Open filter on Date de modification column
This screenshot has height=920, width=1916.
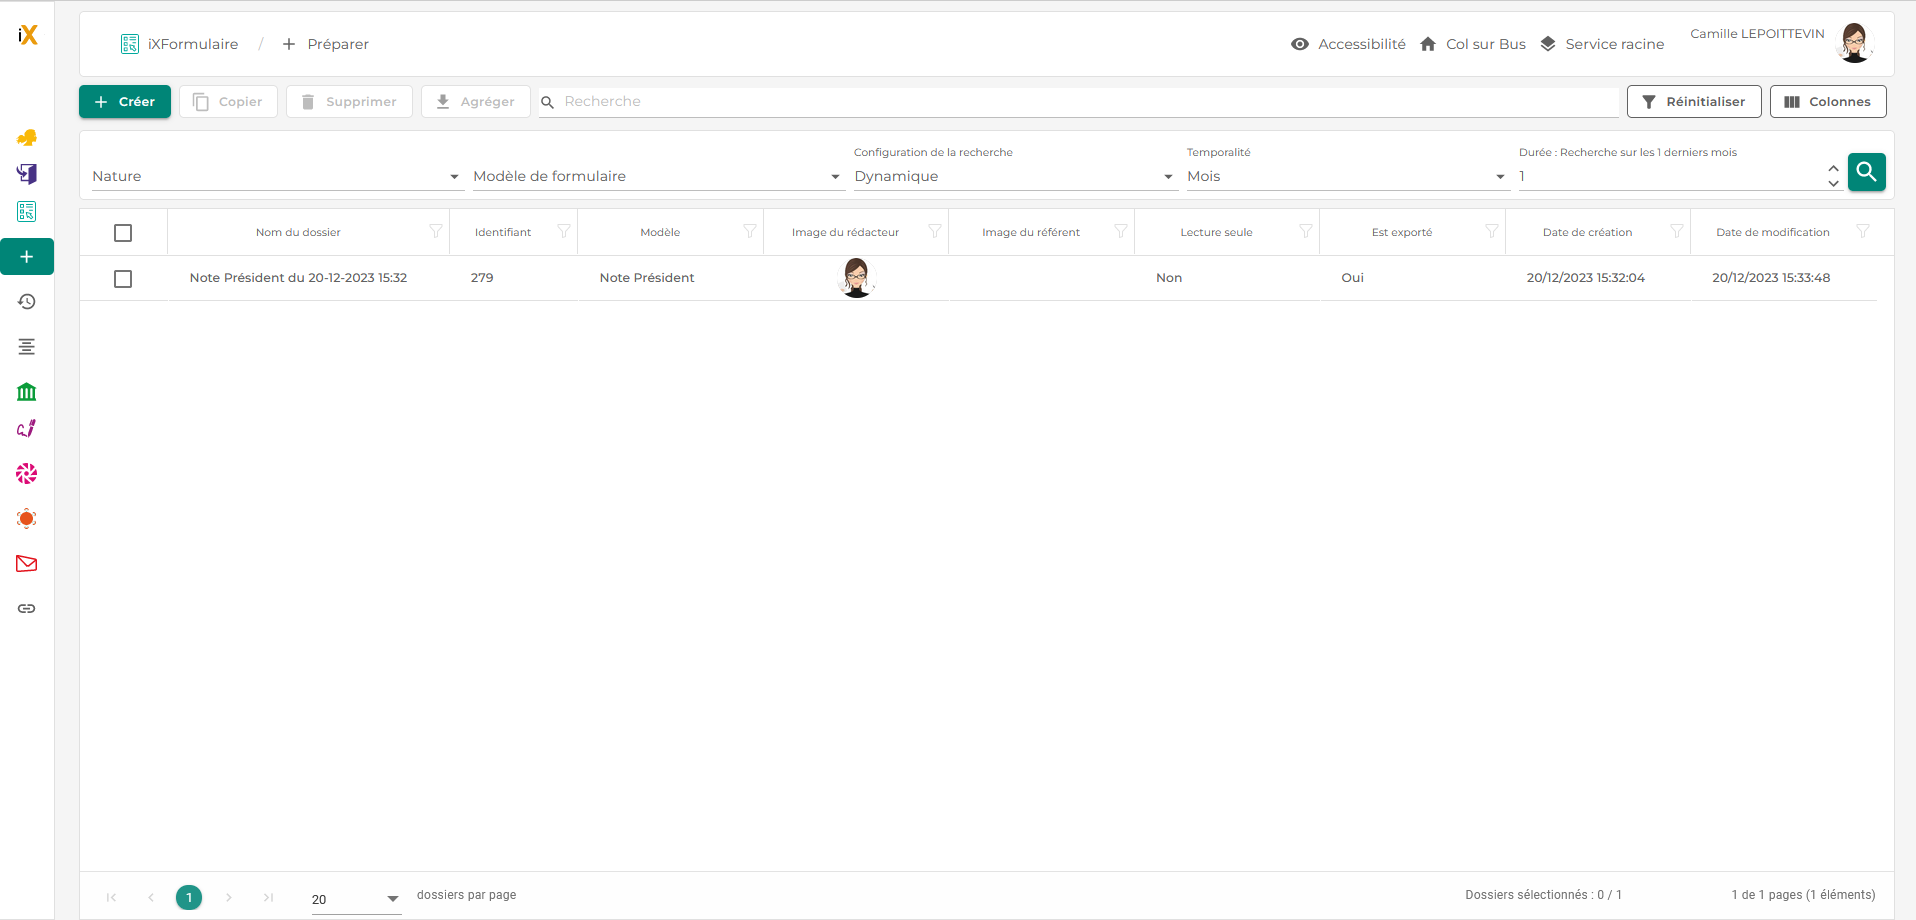1863,232
